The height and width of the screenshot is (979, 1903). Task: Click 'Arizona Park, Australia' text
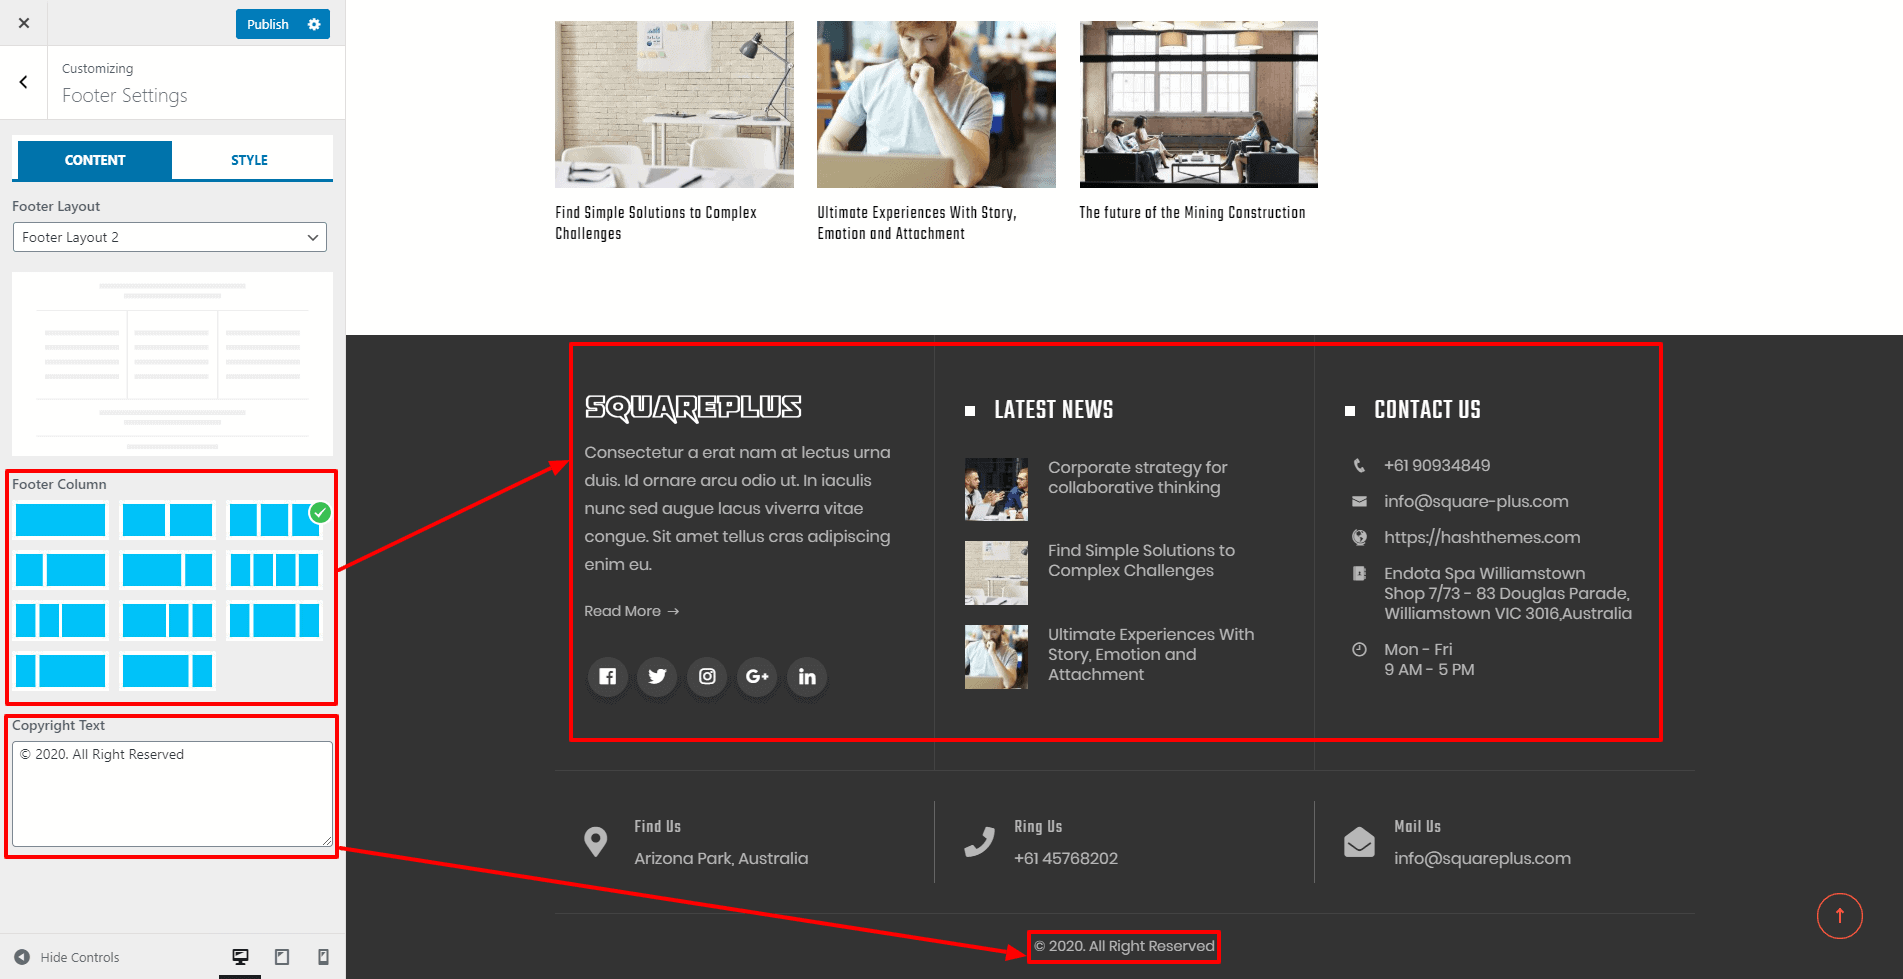721,859
